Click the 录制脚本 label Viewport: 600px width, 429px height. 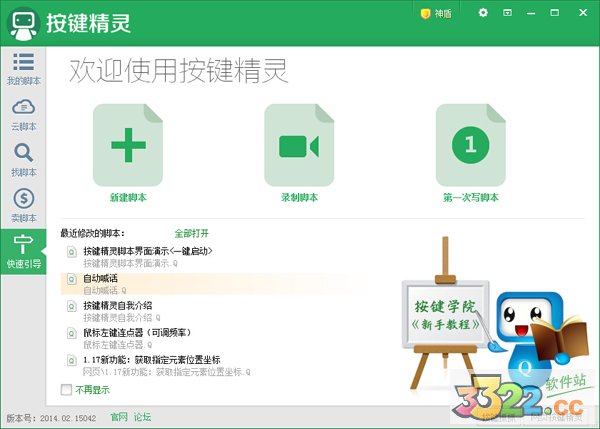pos(299,197)
